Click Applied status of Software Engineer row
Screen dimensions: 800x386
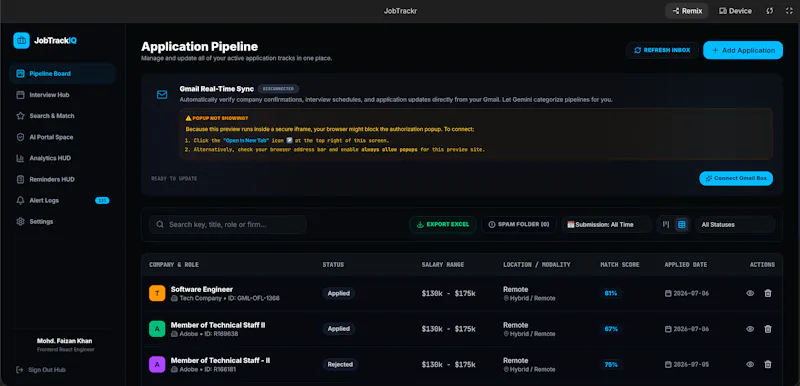[x=339, y=293]
